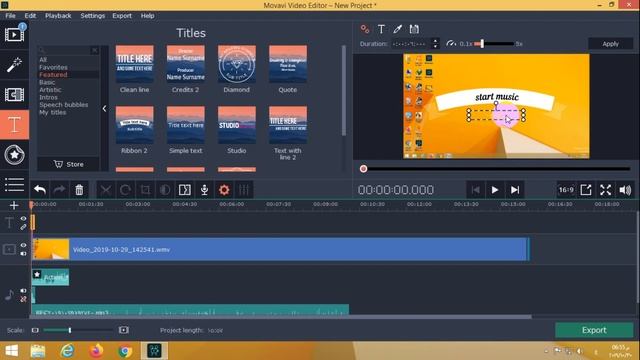Detach the preview window icon
The width and height of the screenshot is (640, 360).
586,190
